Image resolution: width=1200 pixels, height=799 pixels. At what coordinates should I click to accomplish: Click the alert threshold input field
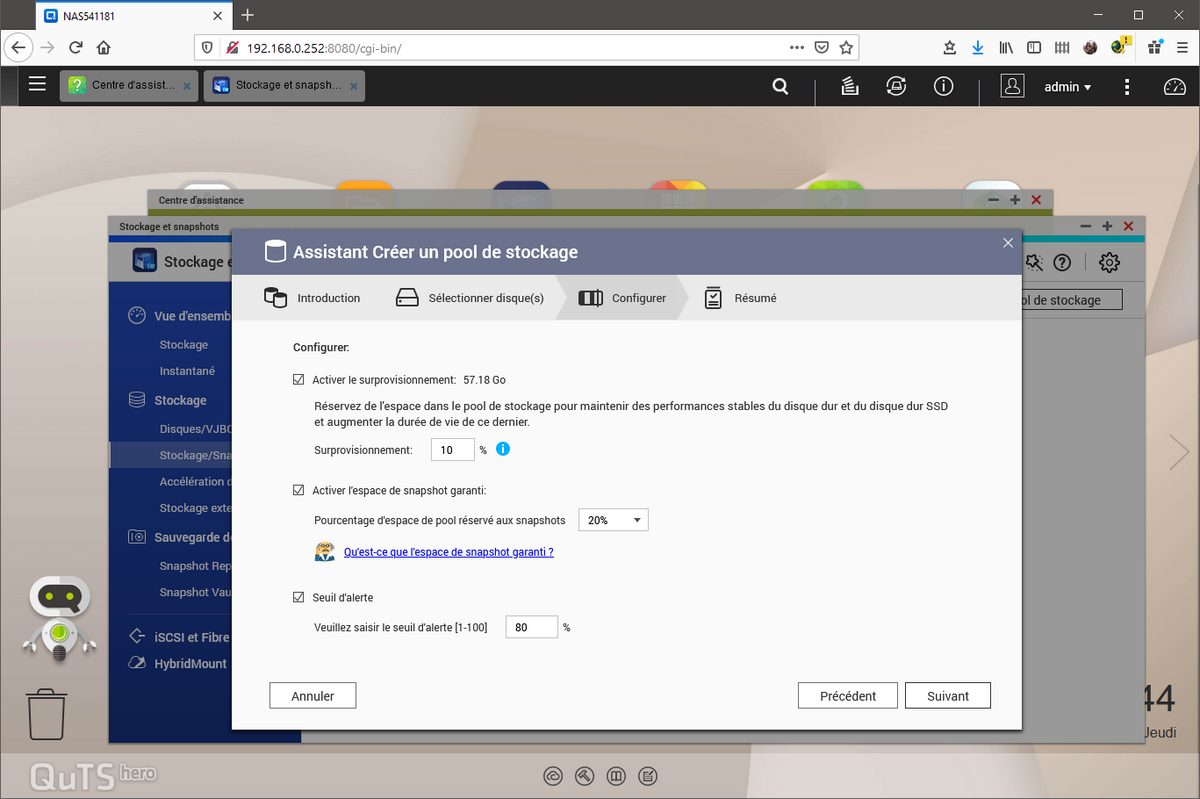[x=531, y=627]
